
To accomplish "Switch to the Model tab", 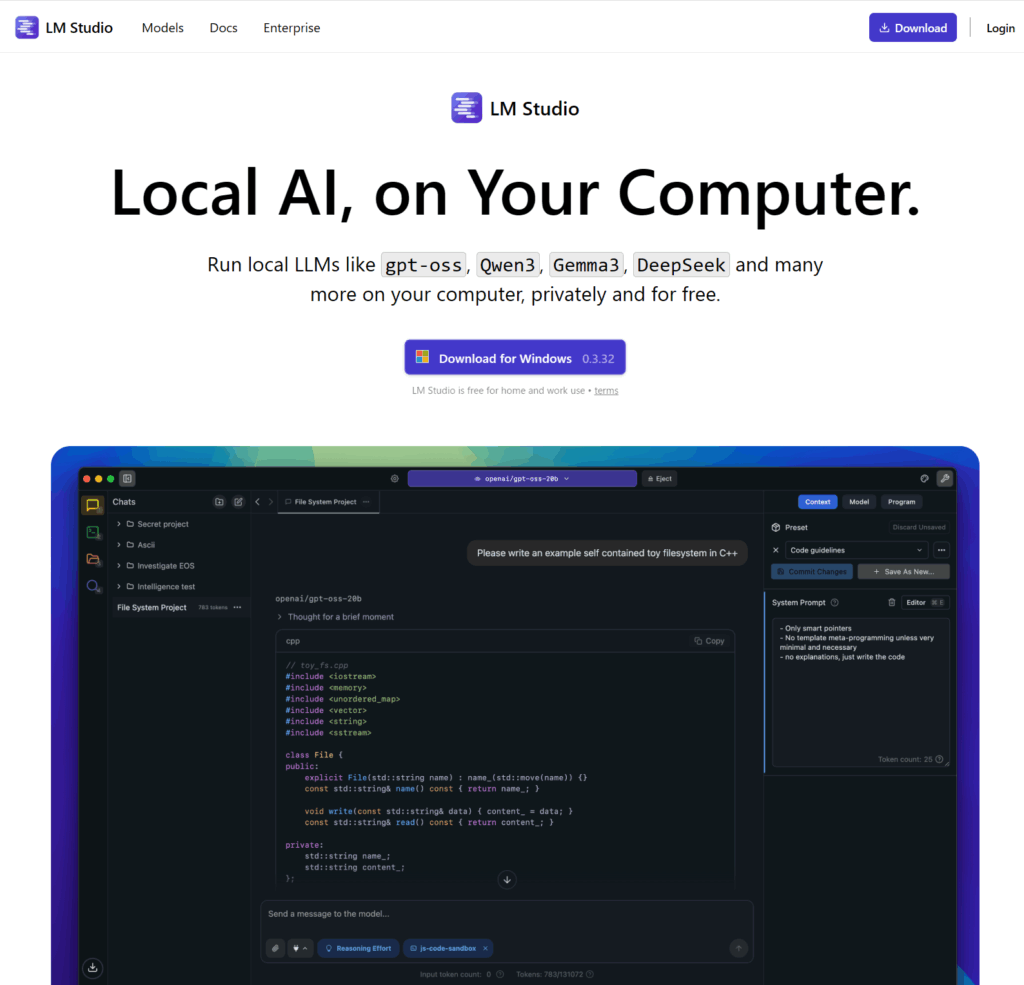I will coord(858,502).
